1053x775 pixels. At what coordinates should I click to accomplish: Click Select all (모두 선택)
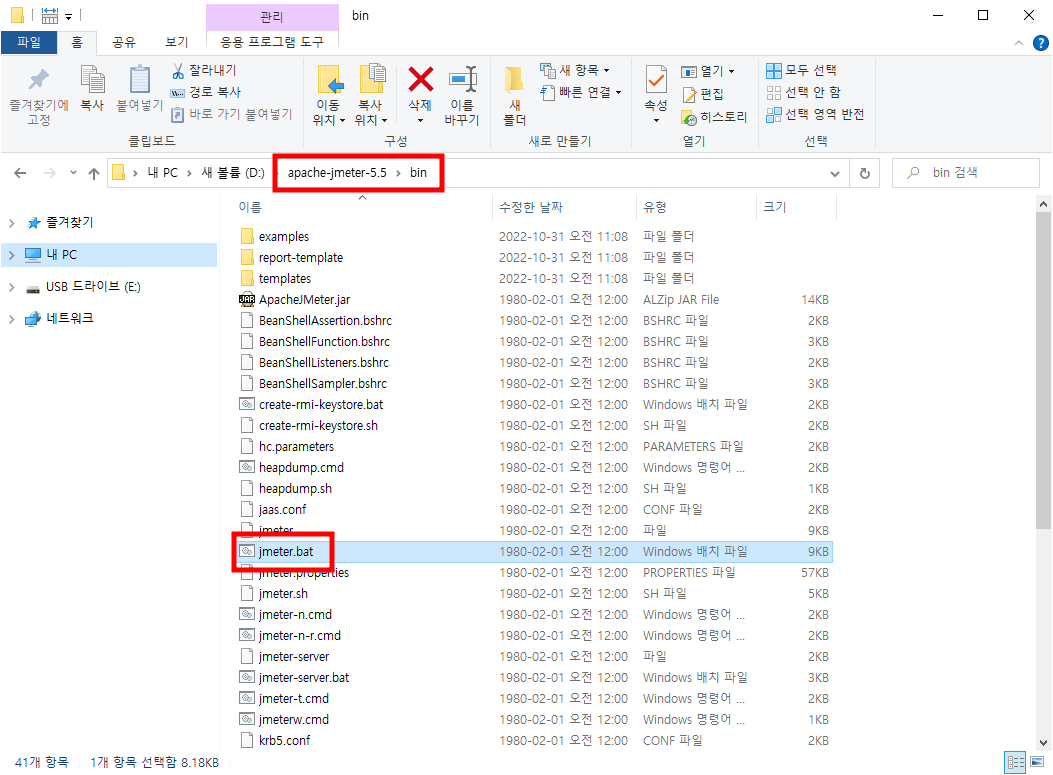802,70
